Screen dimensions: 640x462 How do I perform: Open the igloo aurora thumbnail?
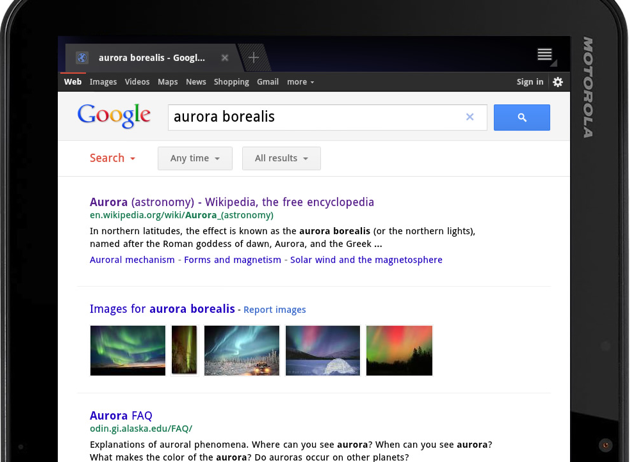[323, 350]
